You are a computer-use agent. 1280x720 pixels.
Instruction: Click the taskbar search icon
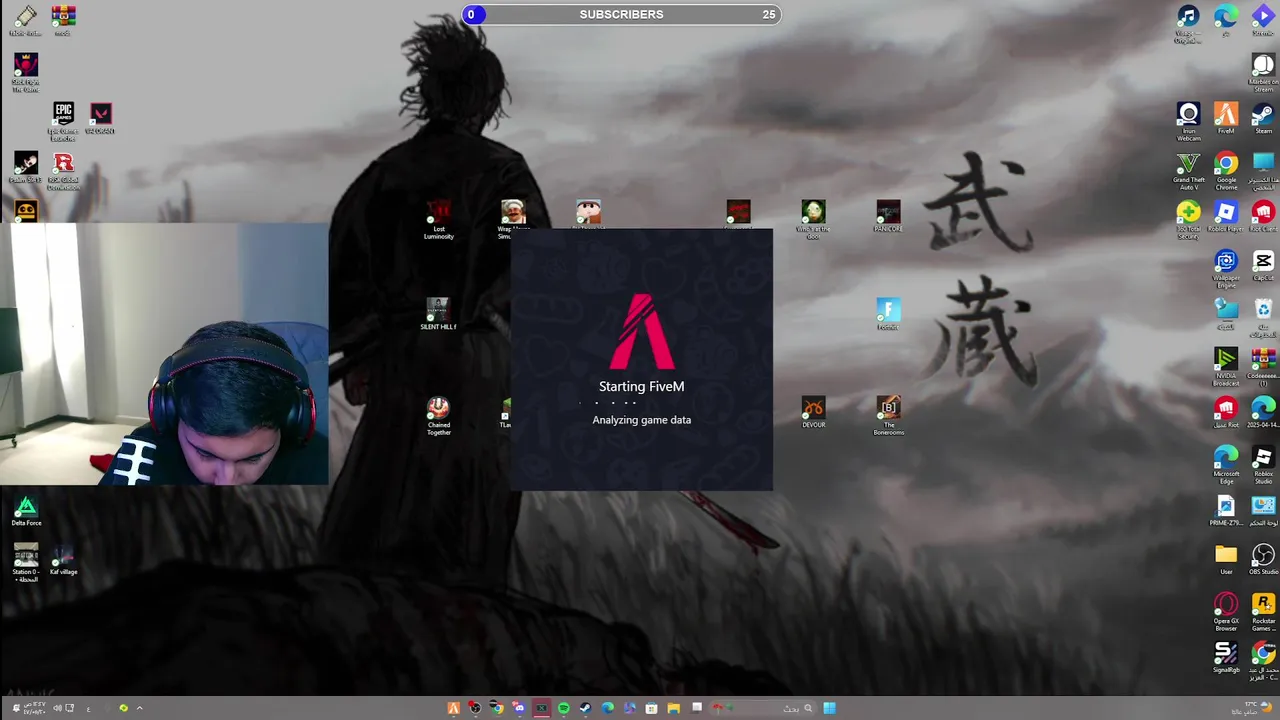click(x=808, y=708)
